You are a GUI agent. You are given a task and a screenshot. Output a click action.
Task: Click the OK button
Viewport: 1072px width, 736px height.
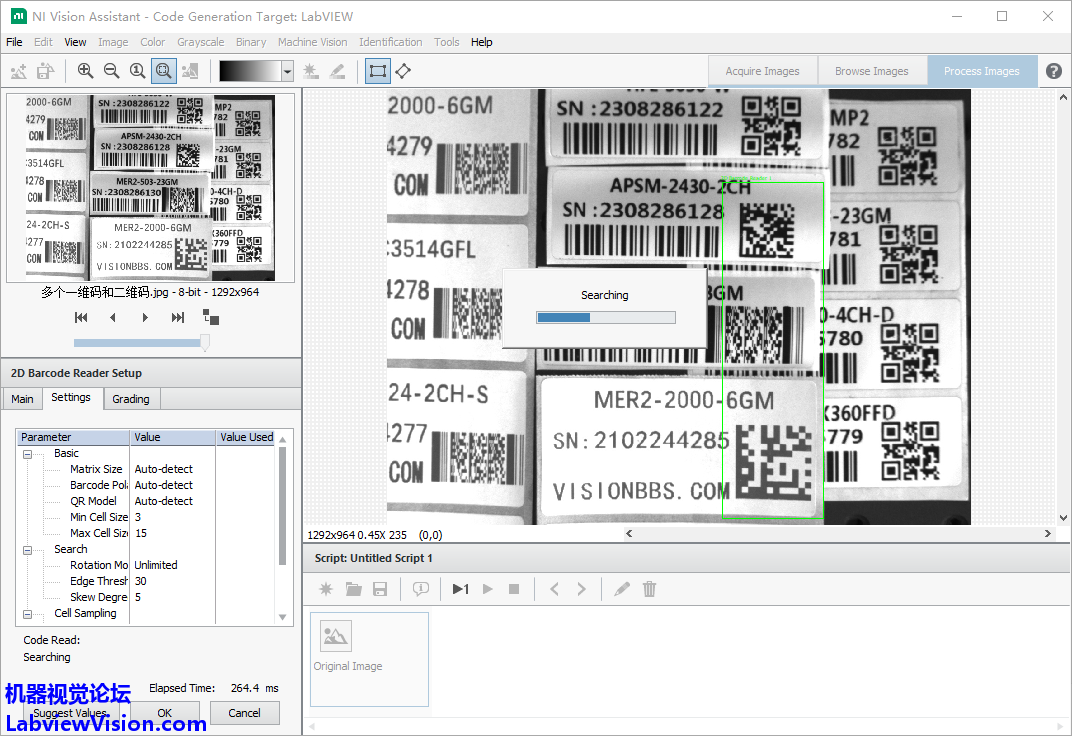click(165, 713)
